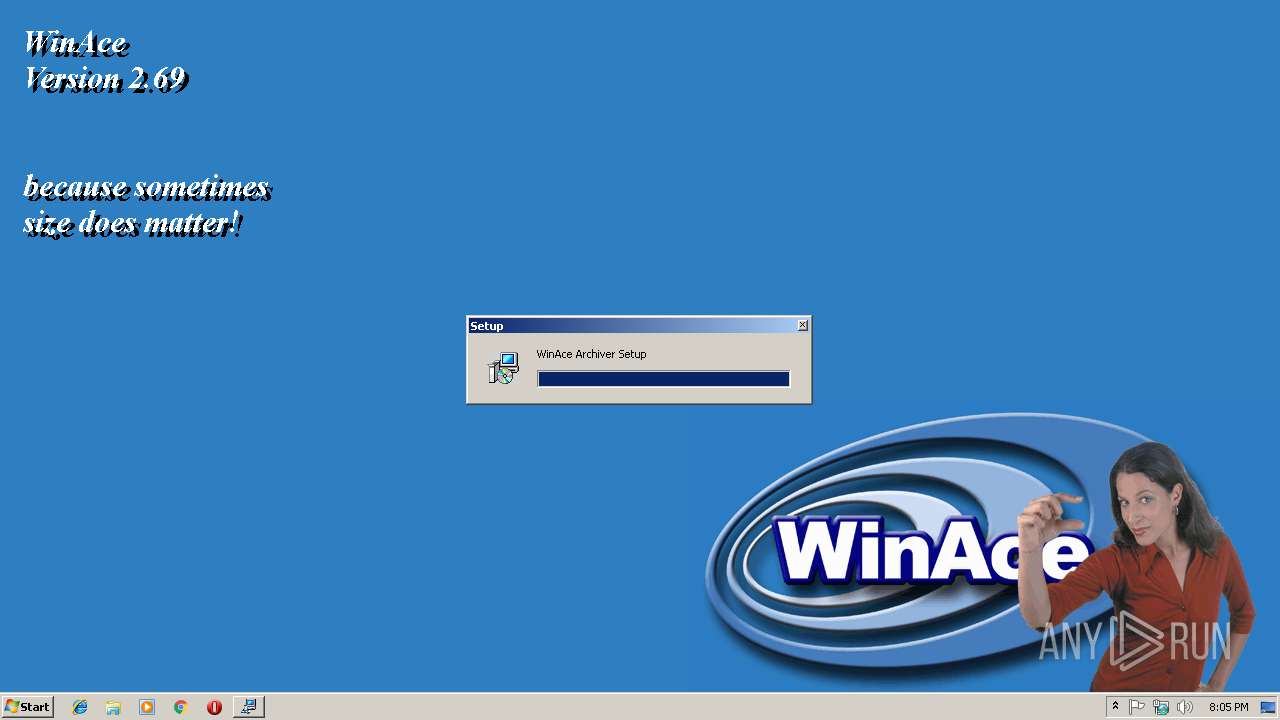The height and width of the screenshot is (720, 1280).
Task: Open the network status tray icon
Action: click(x=1161, y=707)
